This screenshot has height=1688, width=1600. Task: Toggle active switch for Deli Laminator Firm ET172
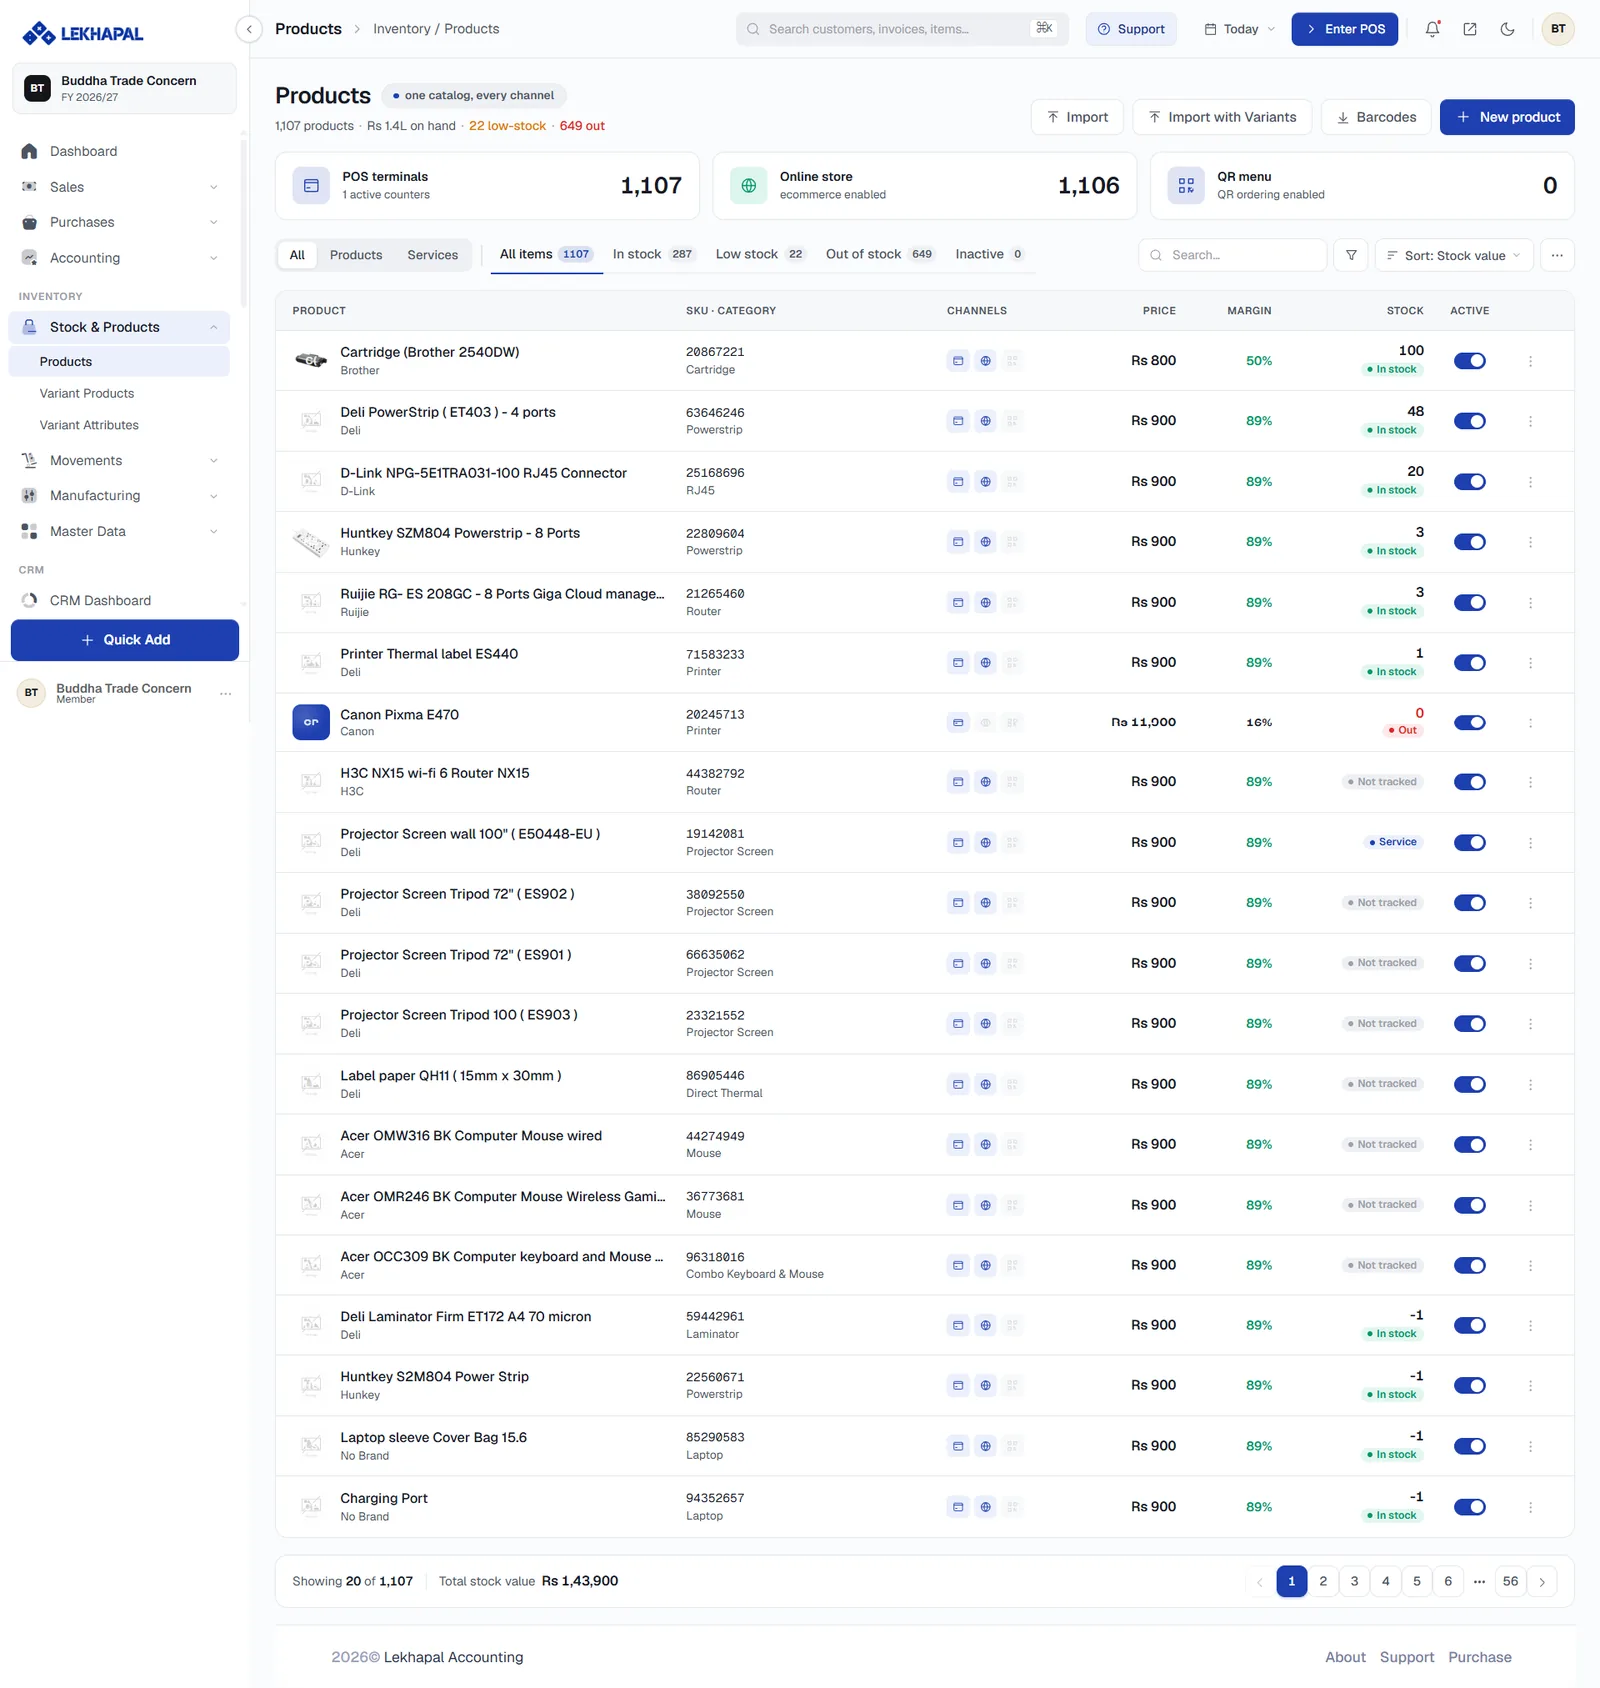coord(1469,1326)
